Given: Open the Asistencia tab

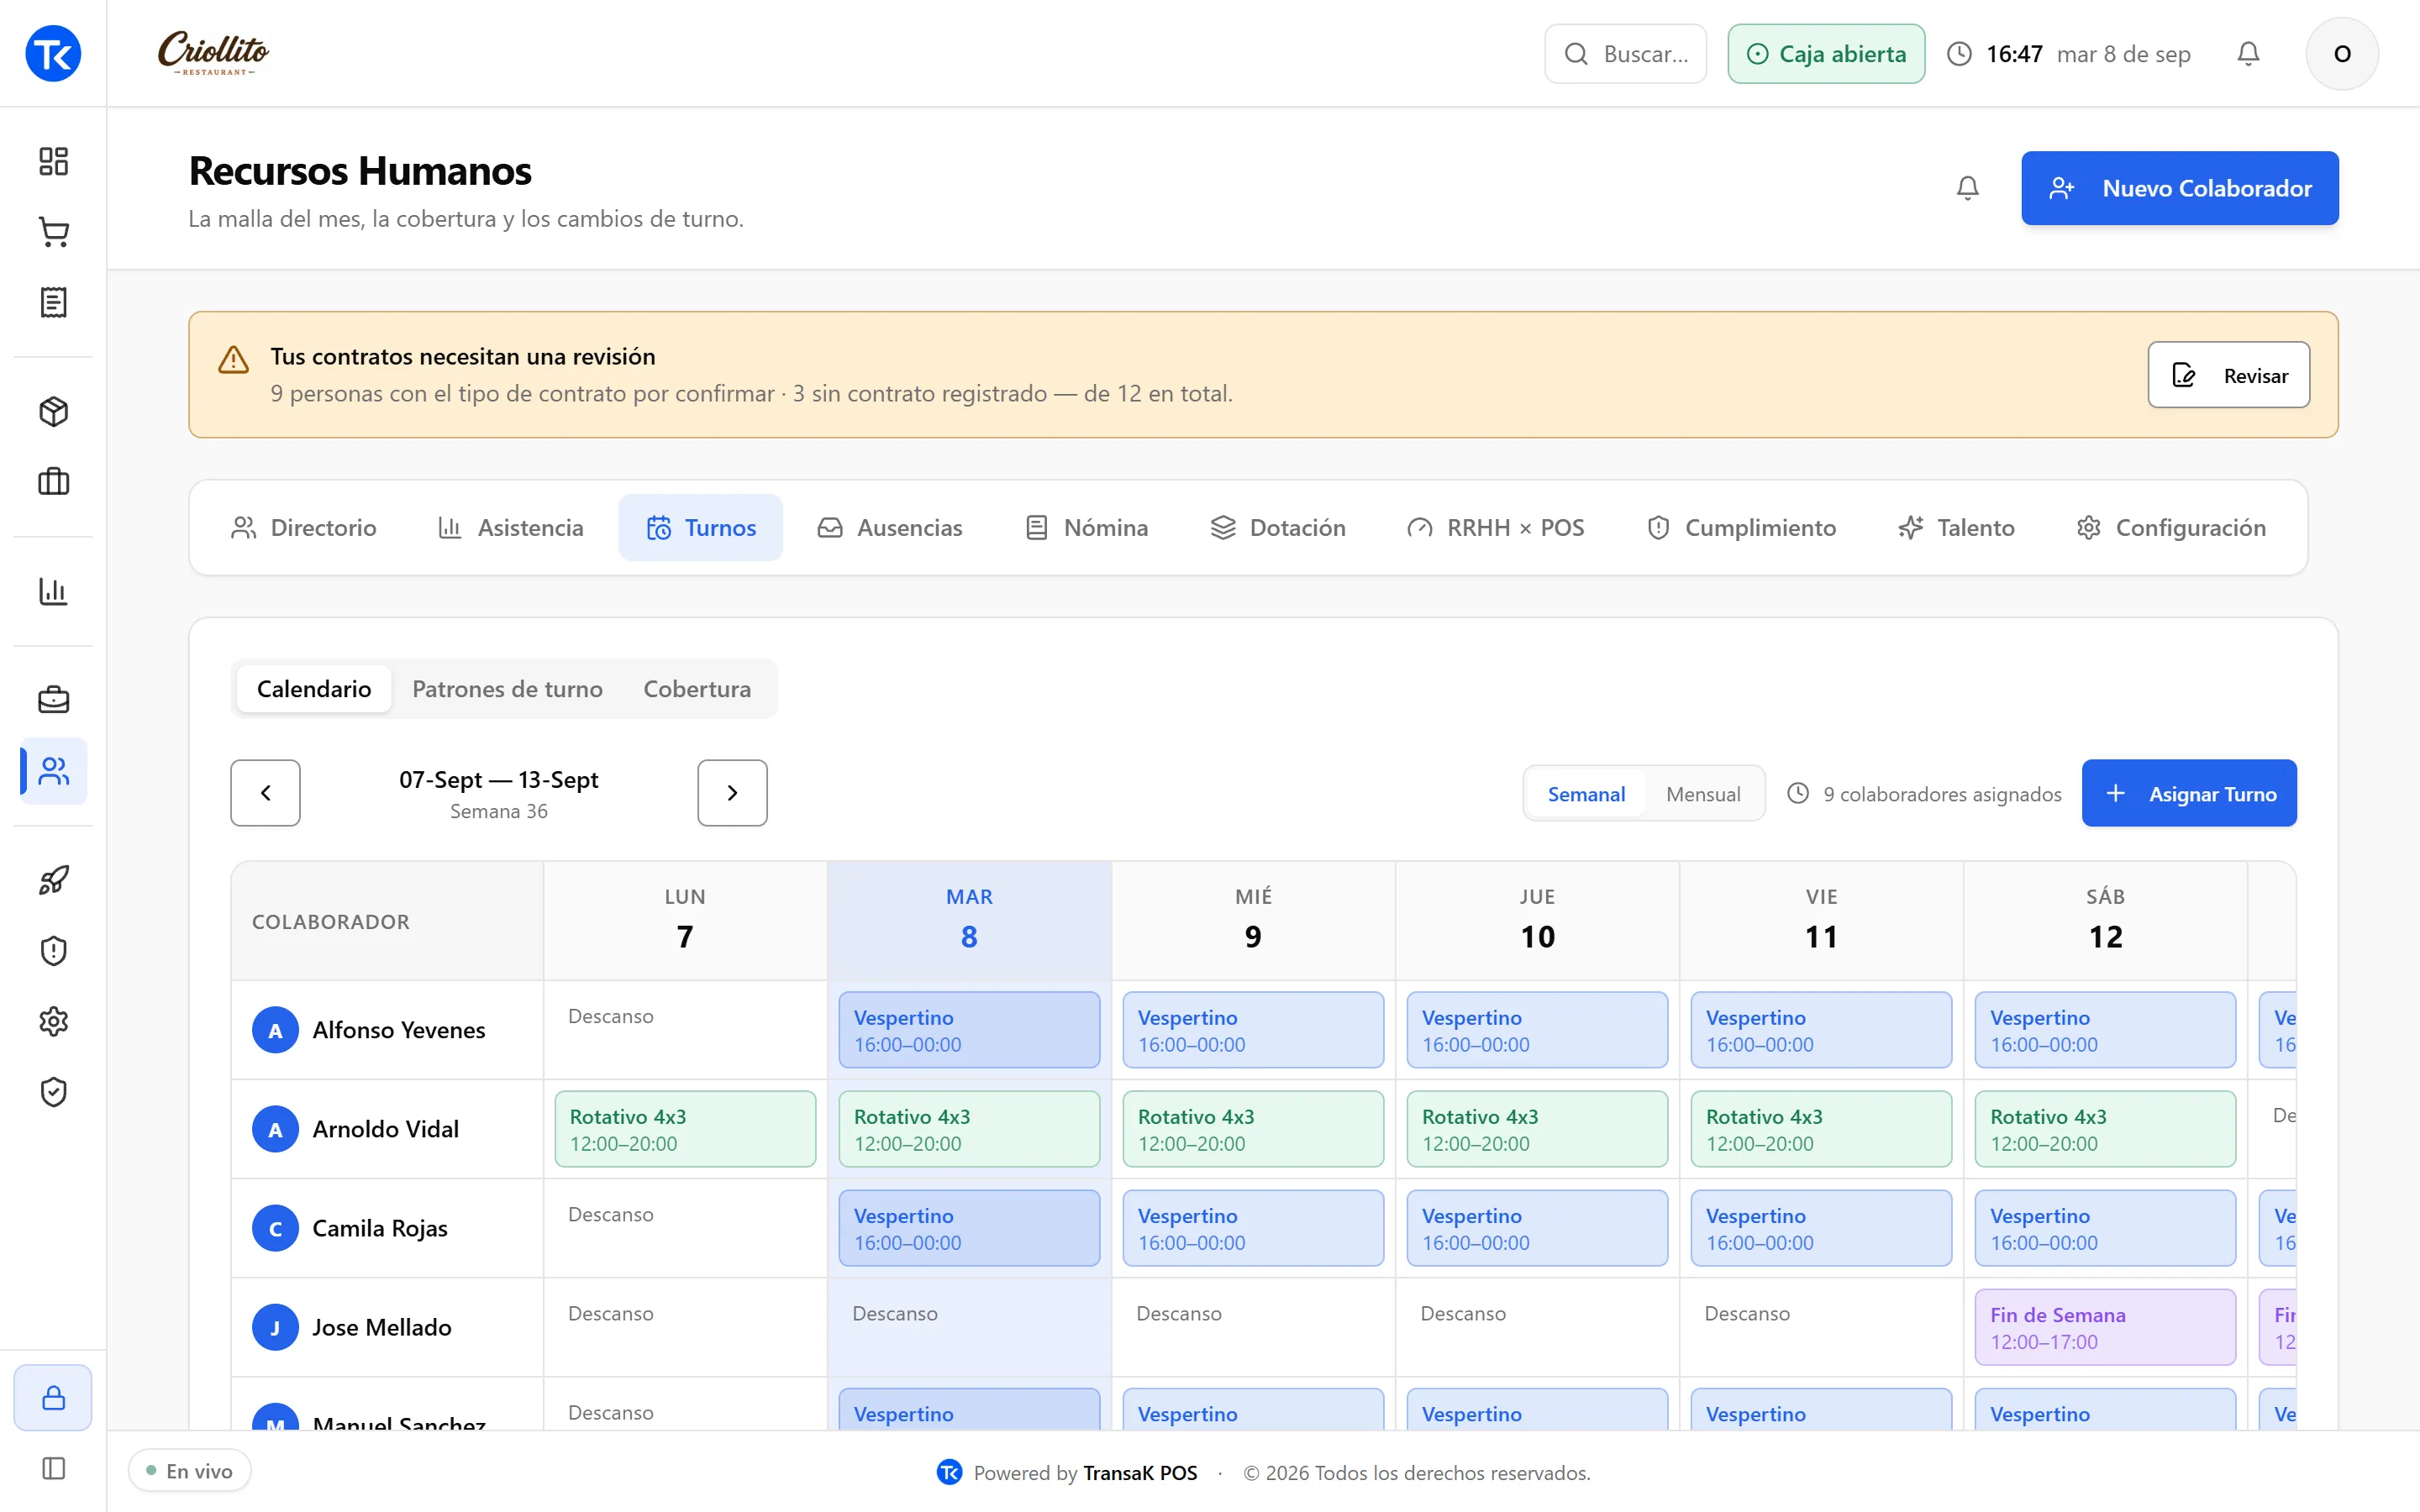Looking at the screenshot, I should coord(511,527).
